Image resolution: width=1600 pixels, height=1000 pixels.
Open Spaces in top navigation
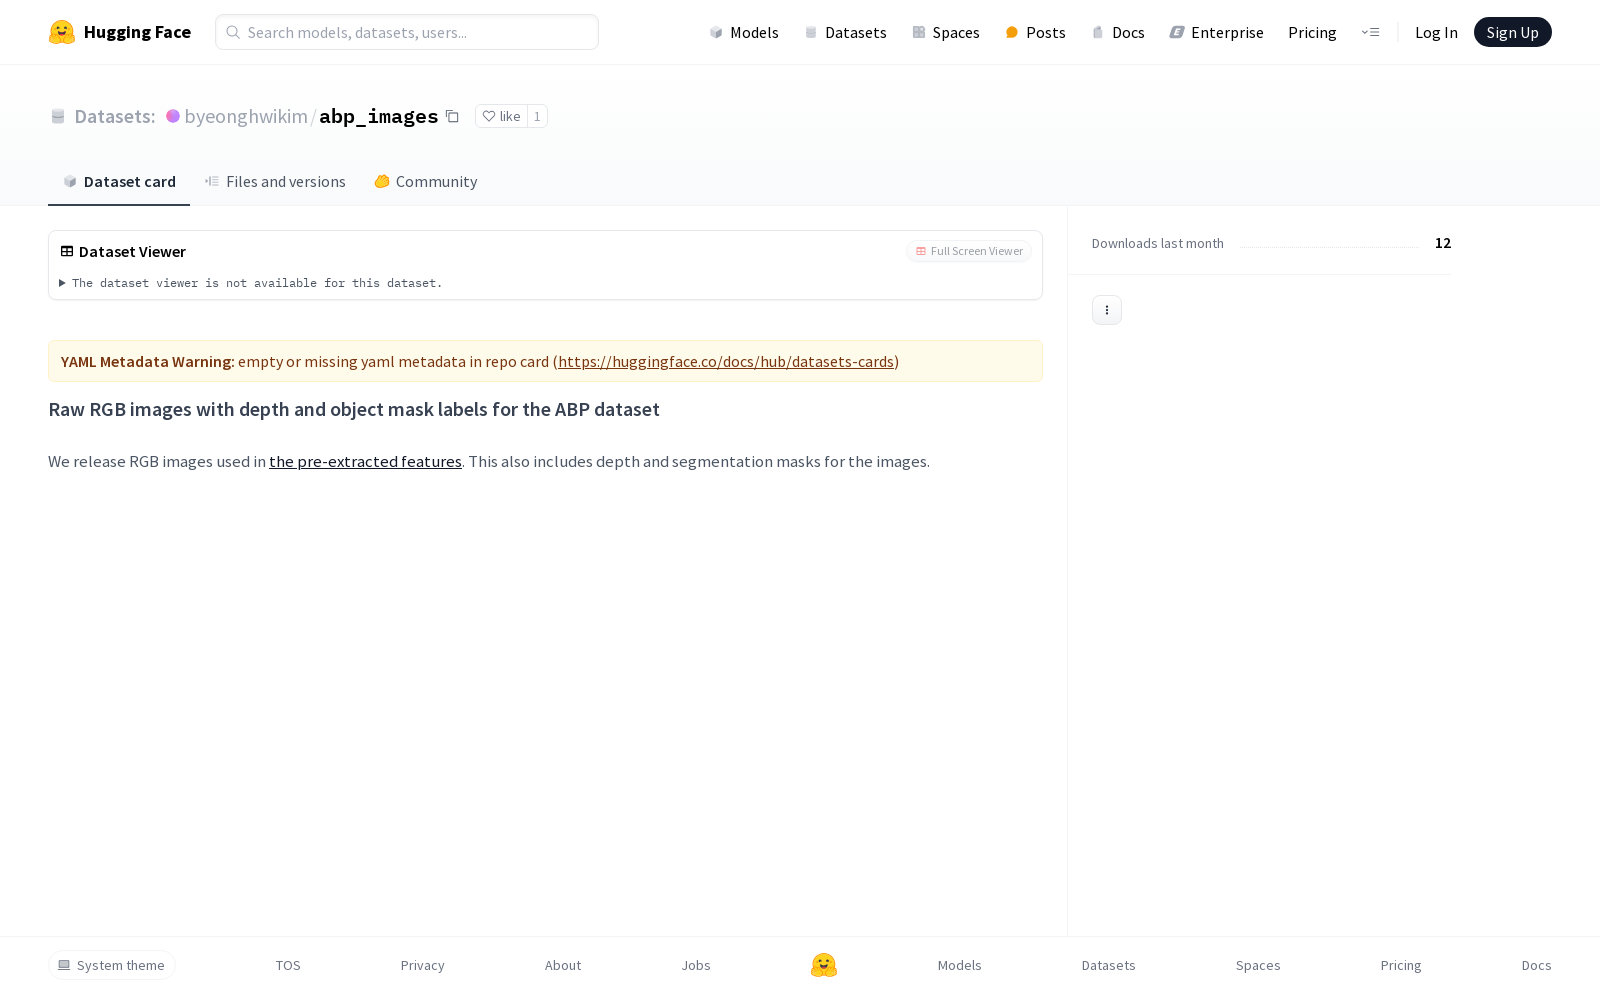[x=946, y=32]
